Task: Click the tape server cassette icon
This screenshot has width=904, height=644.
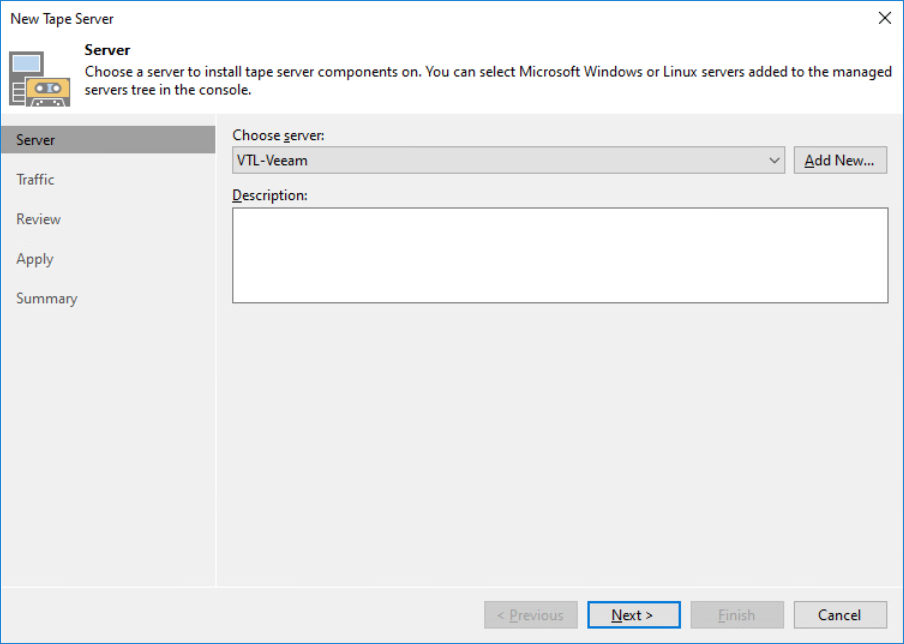Action: coord(40,78)
